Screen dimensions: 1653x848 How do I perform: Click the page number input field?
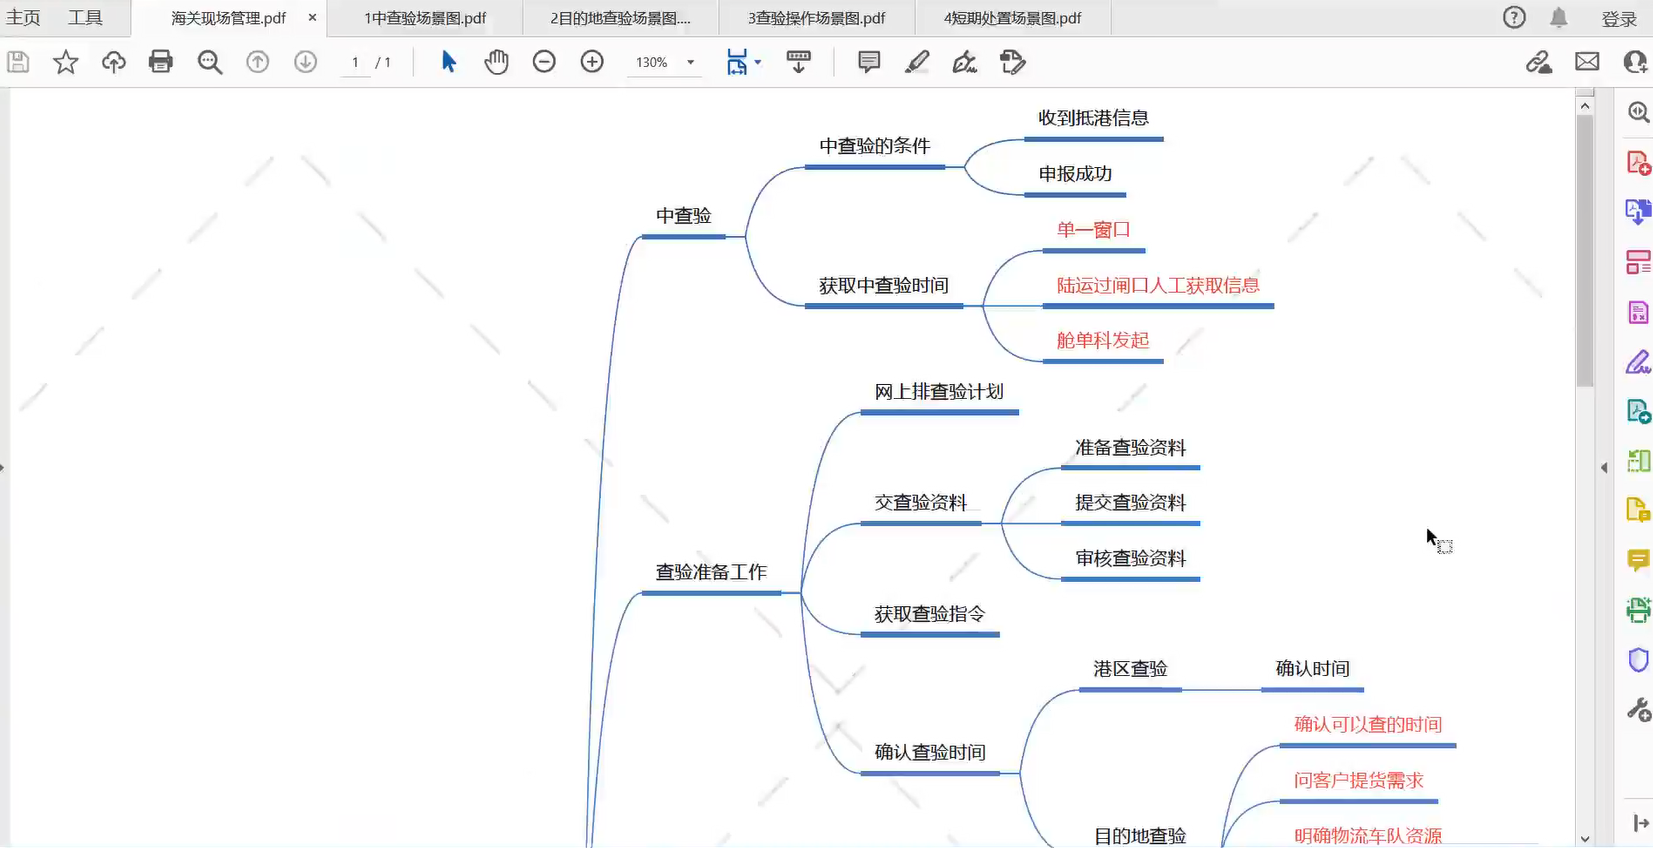355,62
